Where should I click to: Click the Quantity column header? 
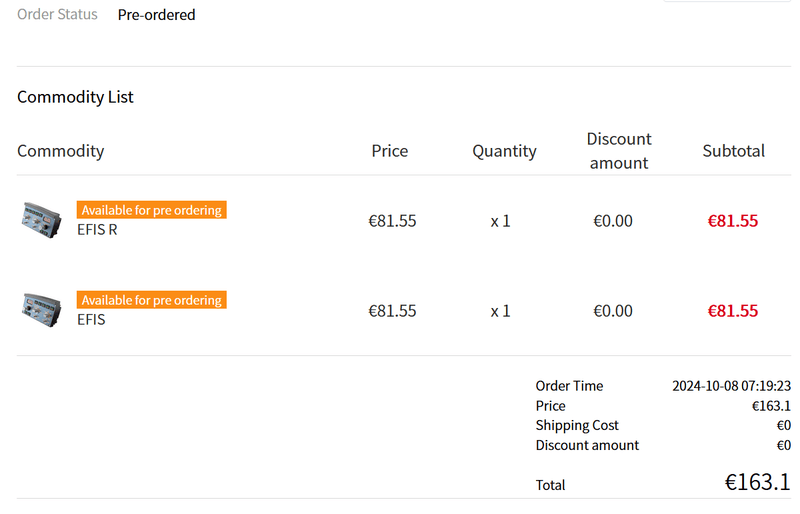[504, 151]
